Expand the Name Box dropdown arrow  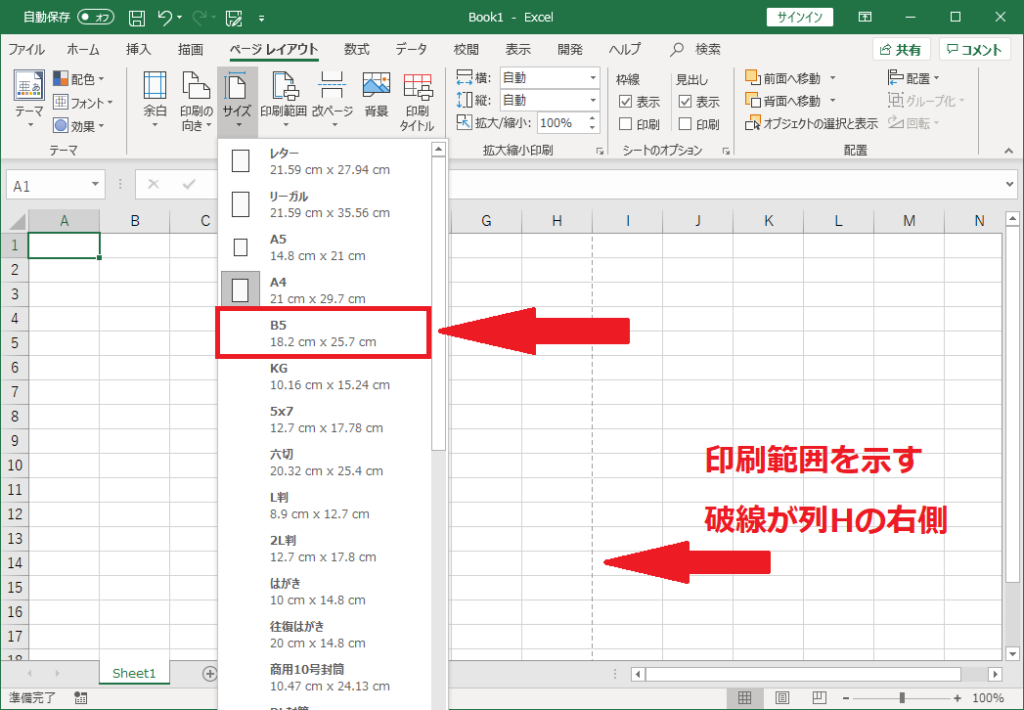(95, 186)
